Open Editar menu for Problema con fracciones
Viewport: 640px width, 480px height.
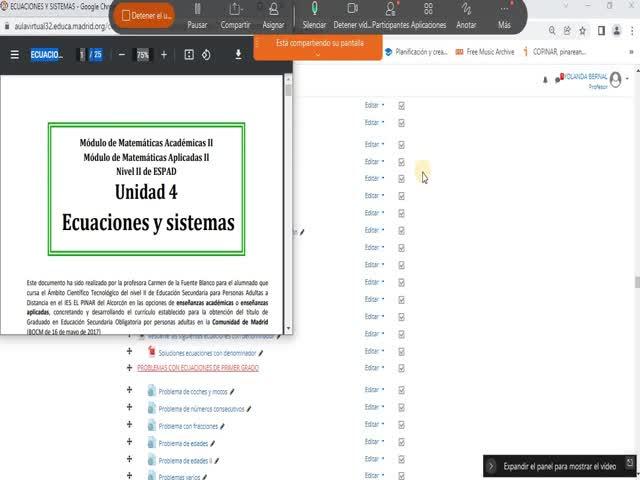coord(374,424)
